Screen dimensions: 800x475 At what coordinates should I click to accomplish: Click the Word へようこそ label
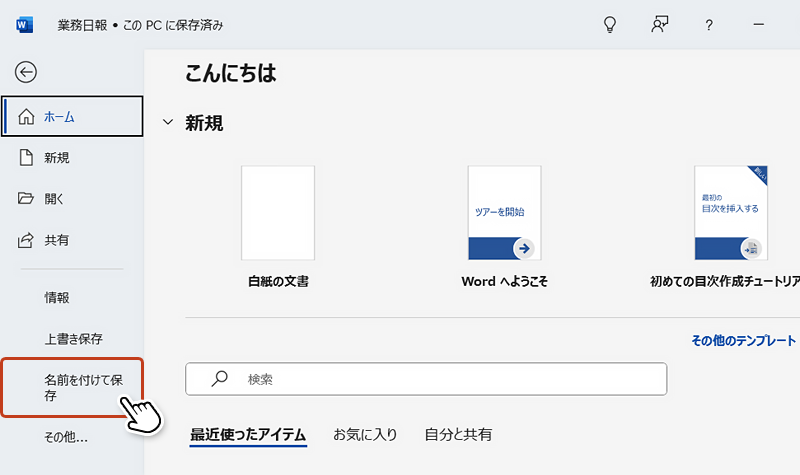505,282
